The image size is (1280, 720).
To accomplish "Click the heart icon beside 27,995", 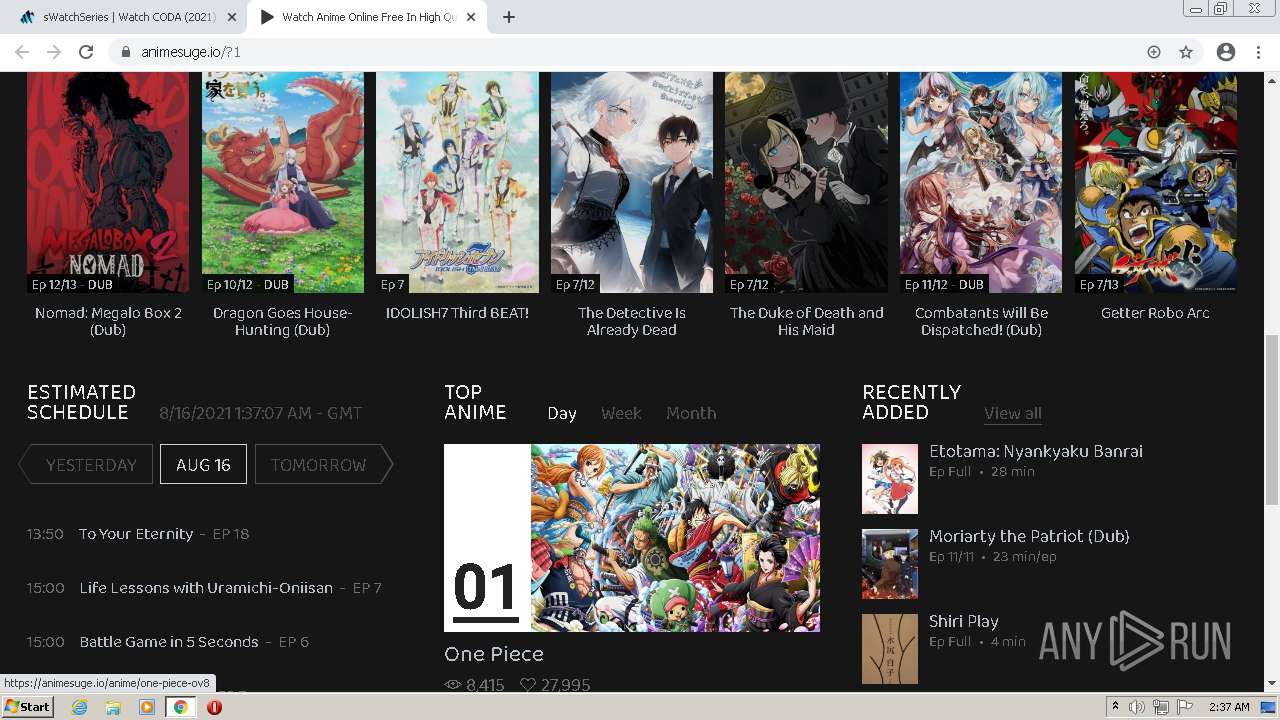I will 528,685.
